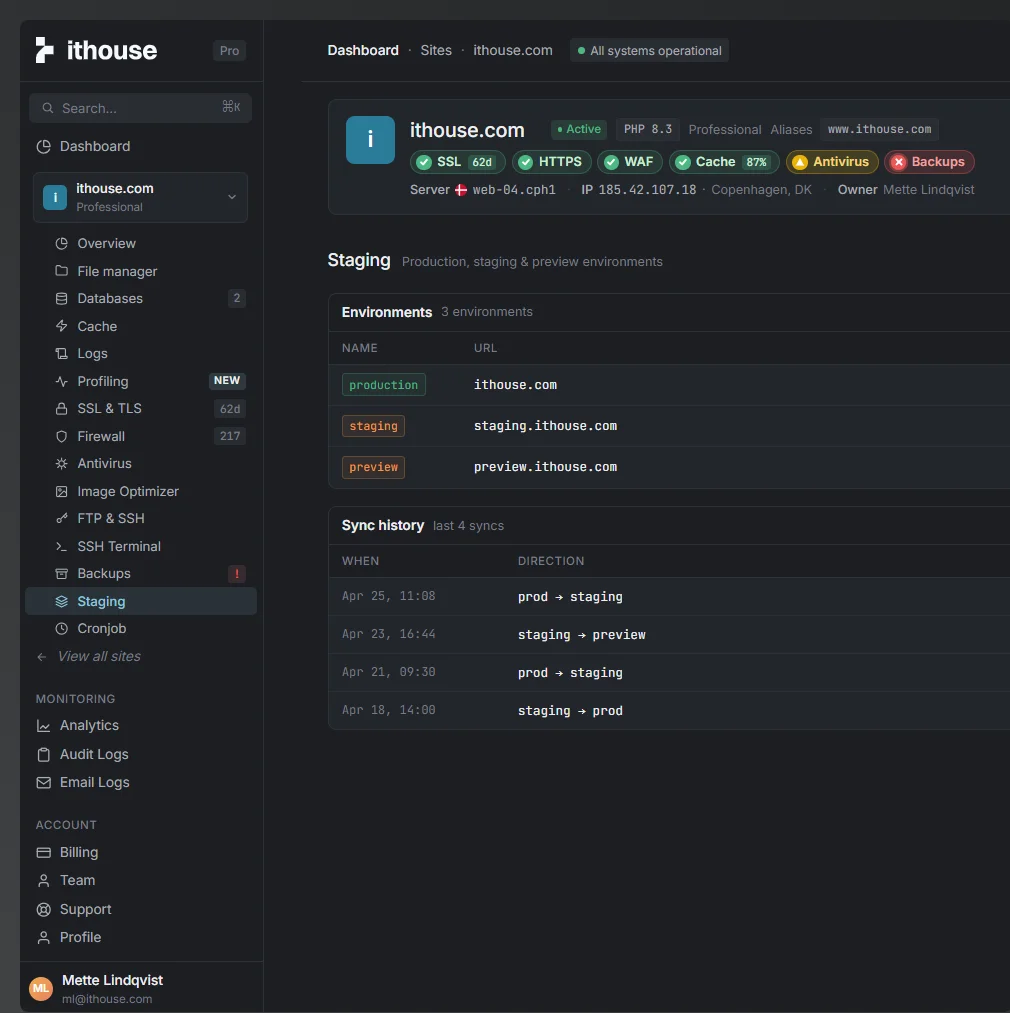Click the Logs scroll icon

(61, 353)
